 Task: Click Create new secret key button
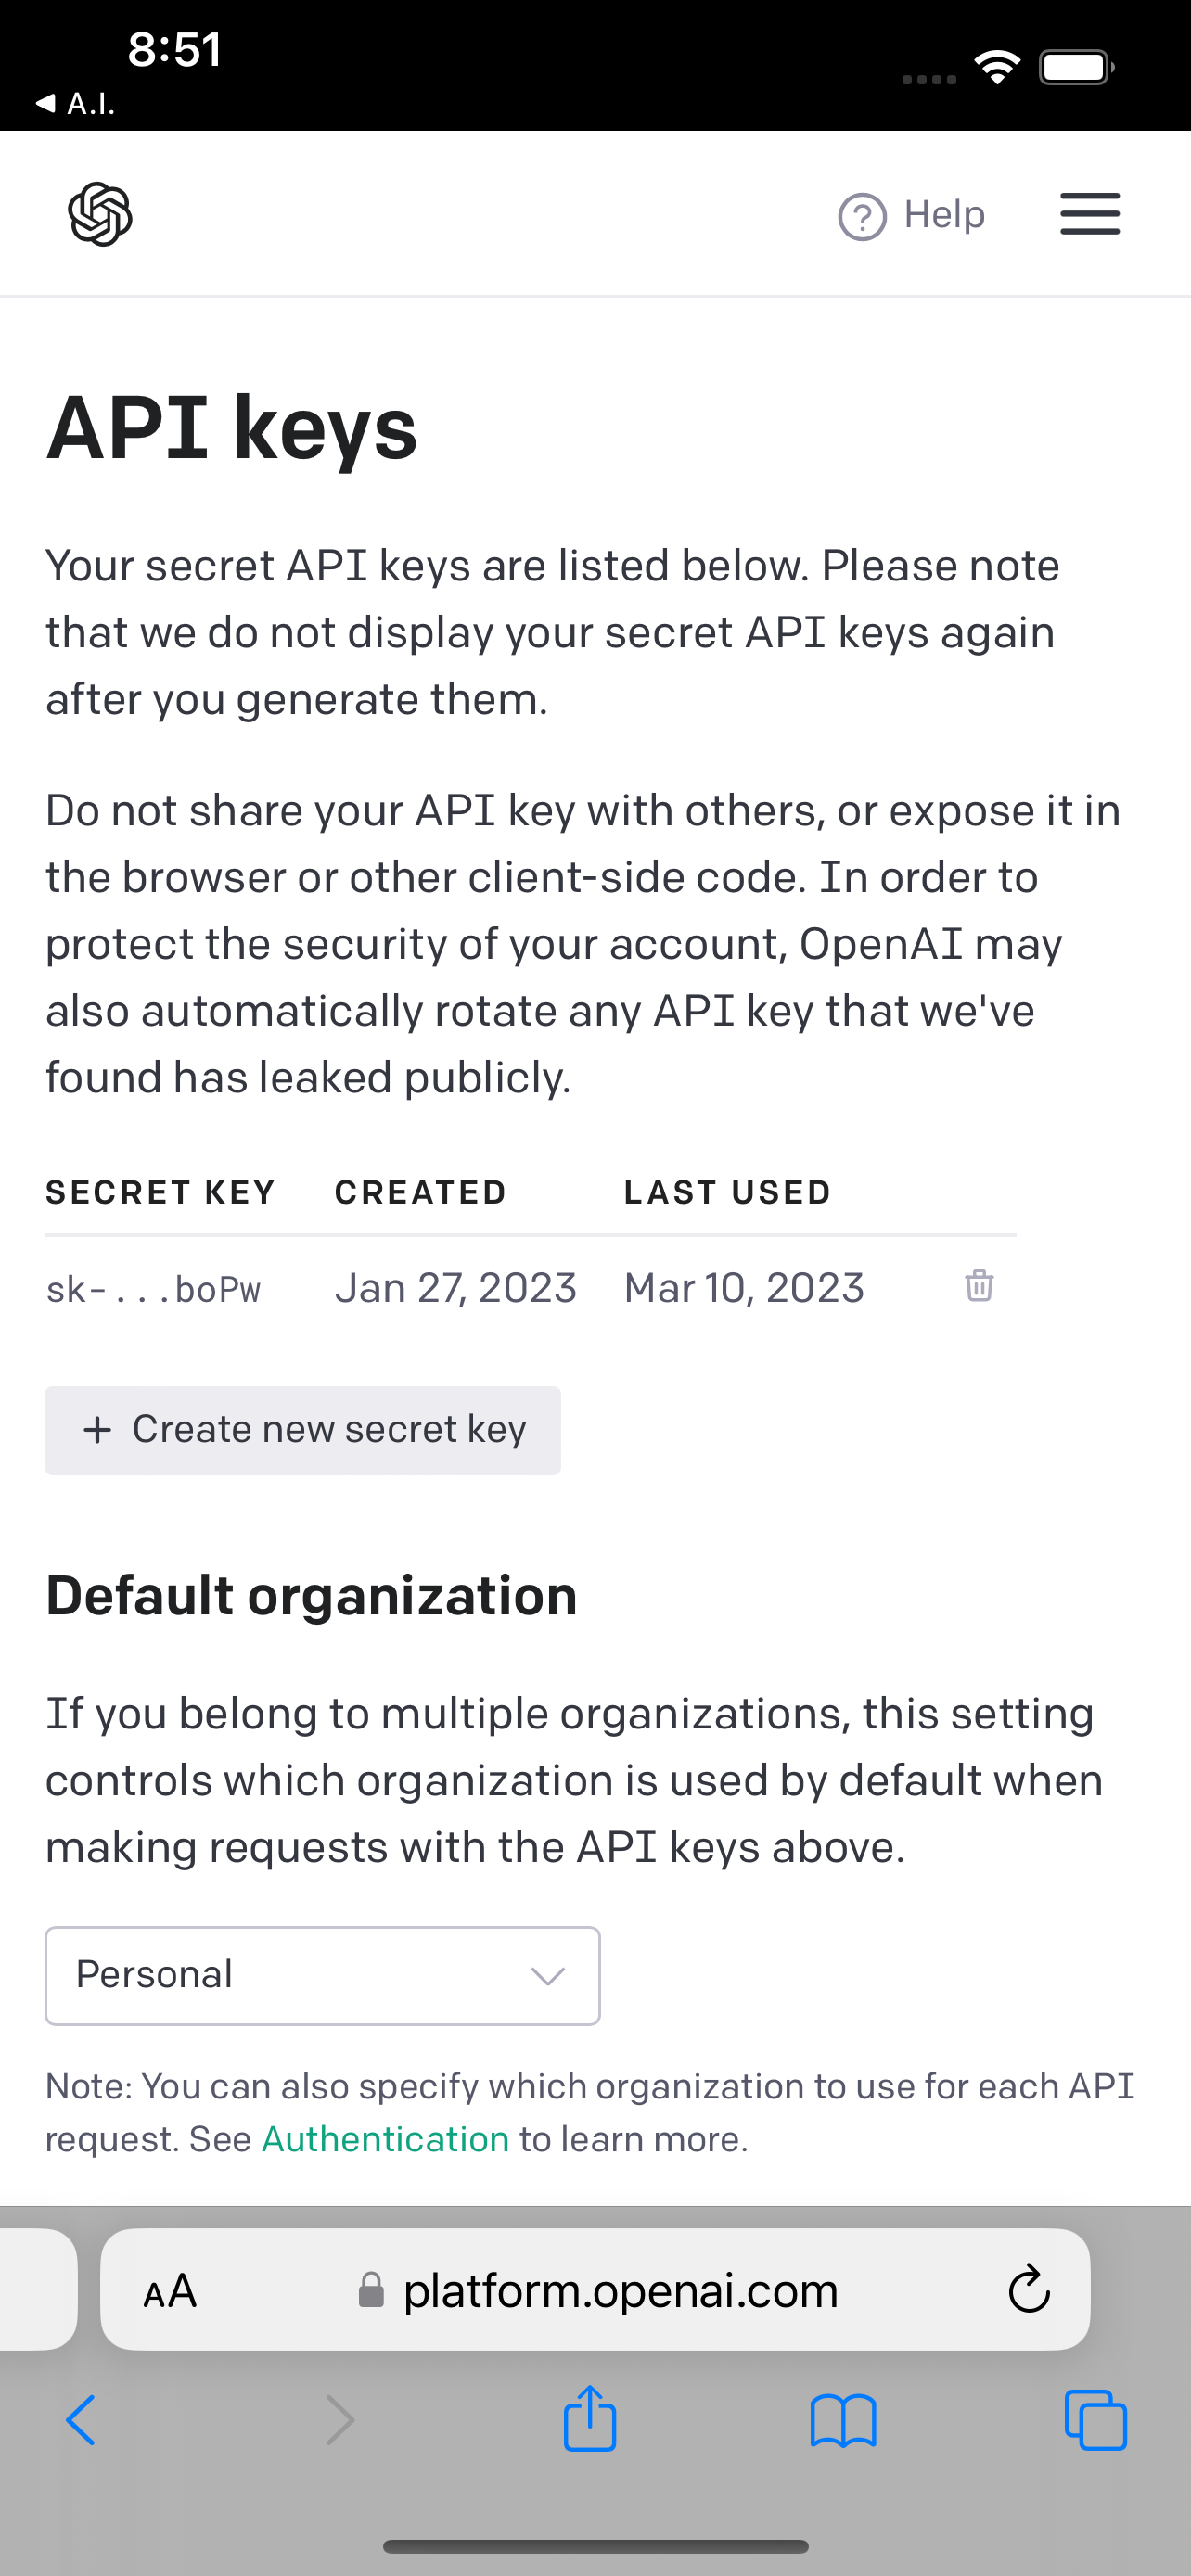[x=302, y=1430]
